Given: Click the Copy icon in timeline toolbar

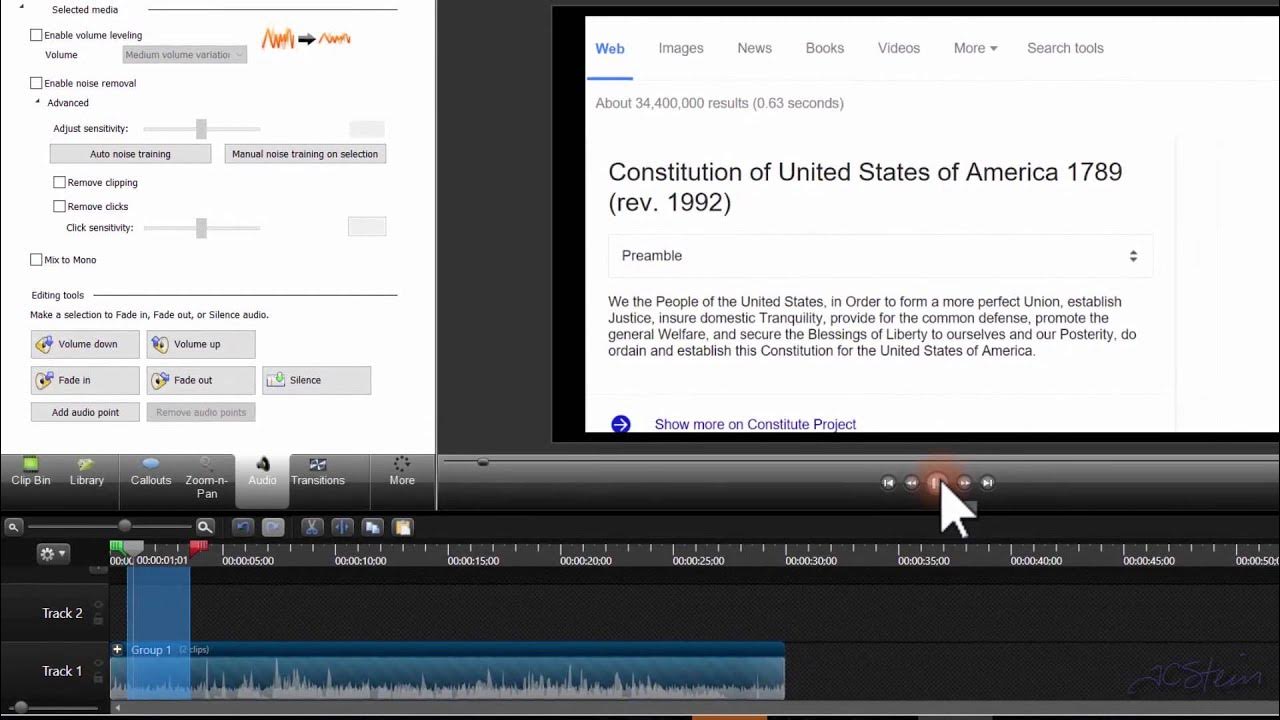Looking at the screenshot, I should pos(373,527).
